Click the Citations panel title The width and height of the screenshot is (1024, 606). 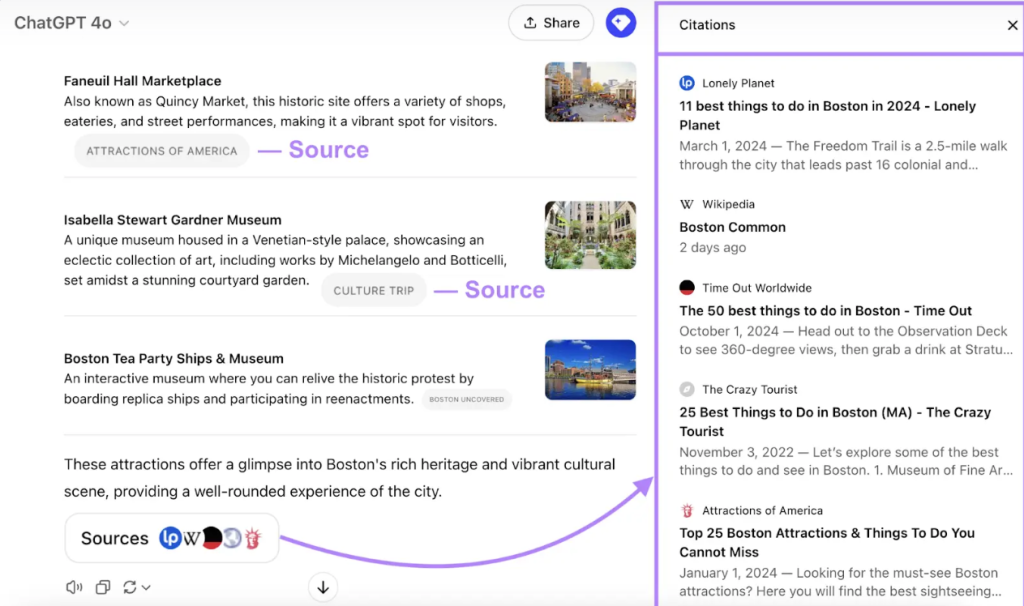tap(707, 25)
